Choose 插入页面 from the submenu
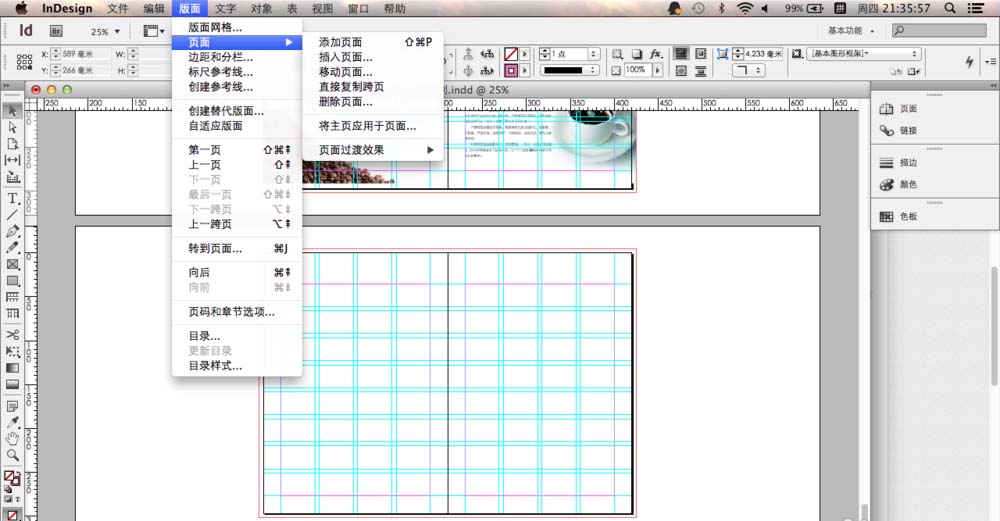 345,57
